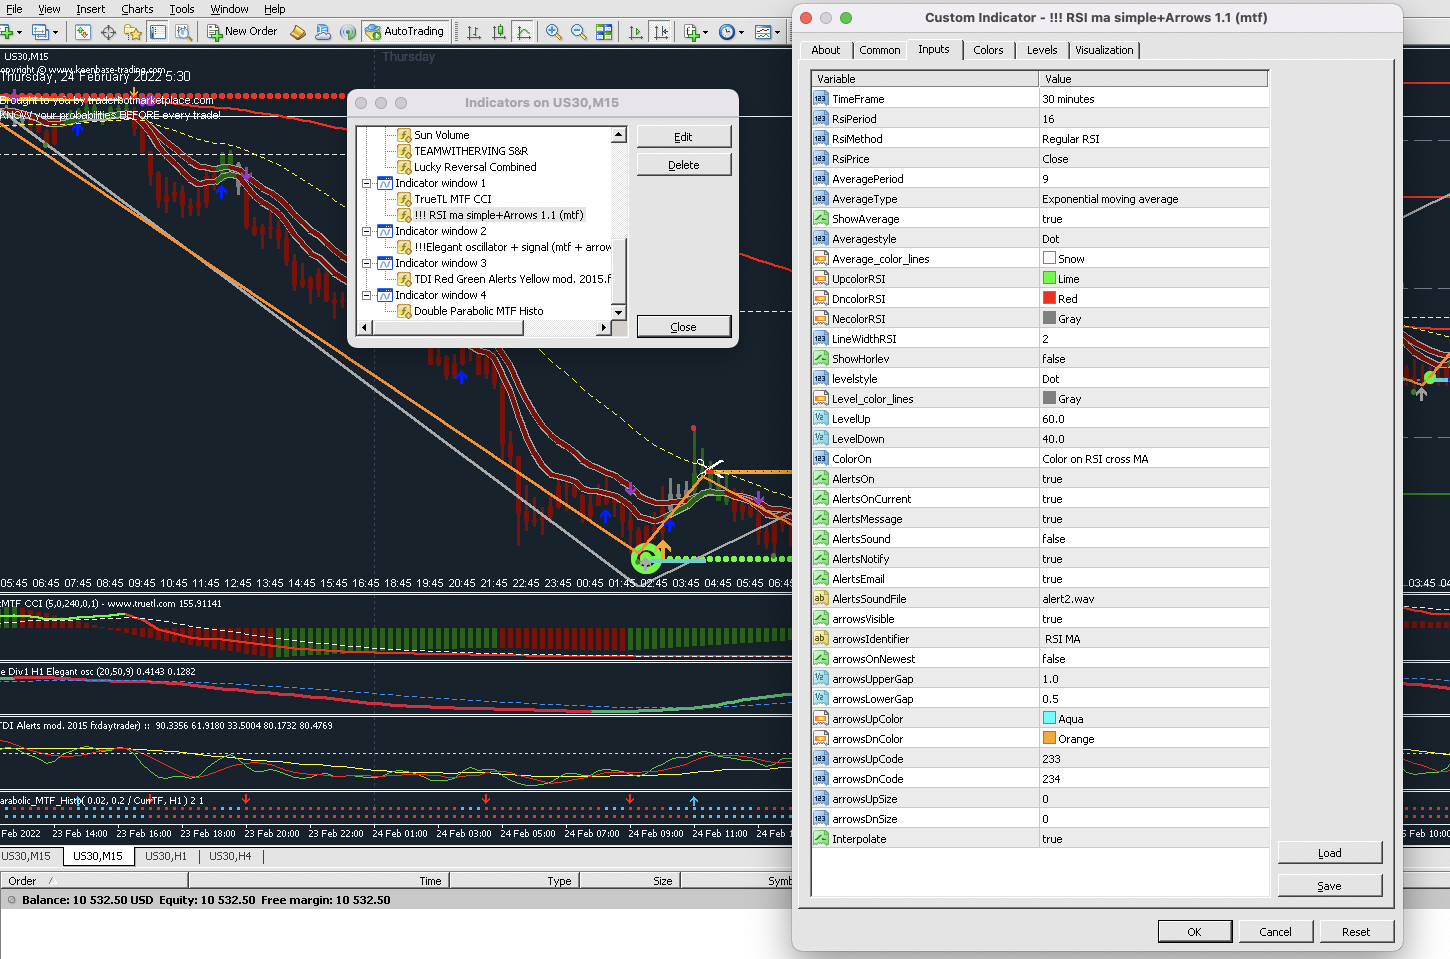Open the crosshair tool in toolbar
The width and height of the screenshot is (1450, 959).
click(x=108, y=32)
